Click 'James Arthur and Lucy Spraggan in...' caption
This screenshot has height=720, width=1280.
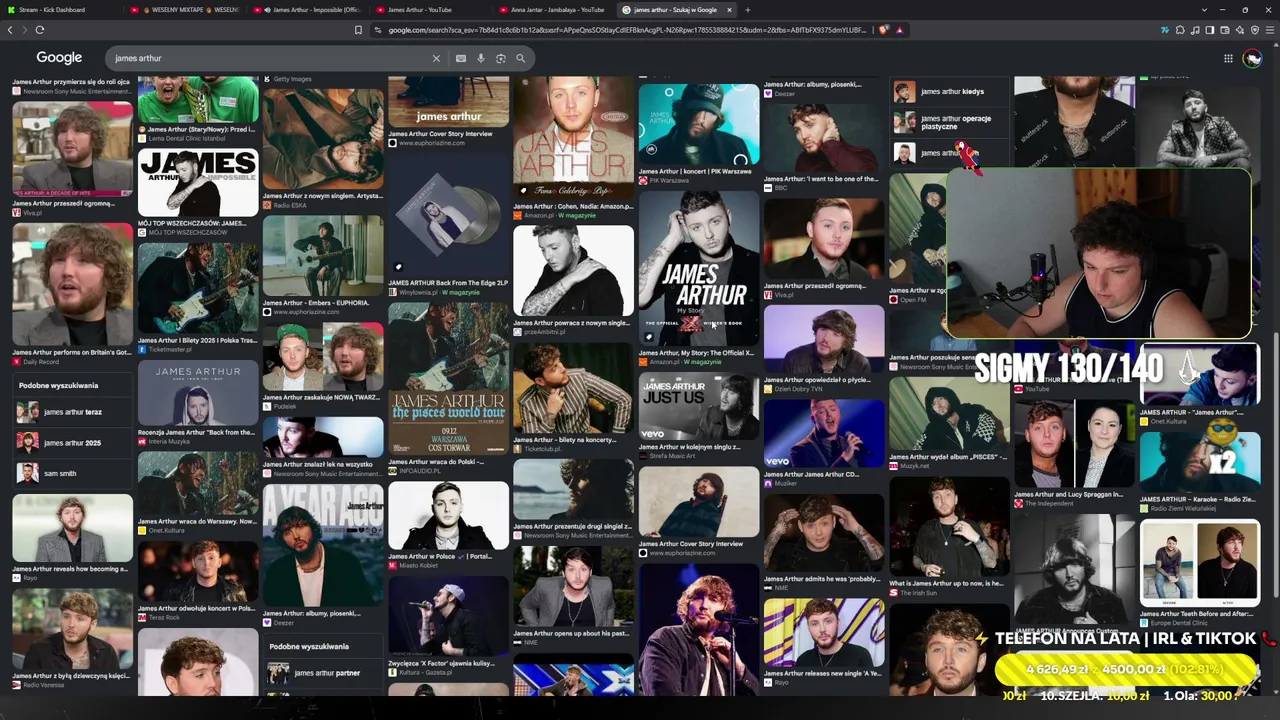[1075, 494]
